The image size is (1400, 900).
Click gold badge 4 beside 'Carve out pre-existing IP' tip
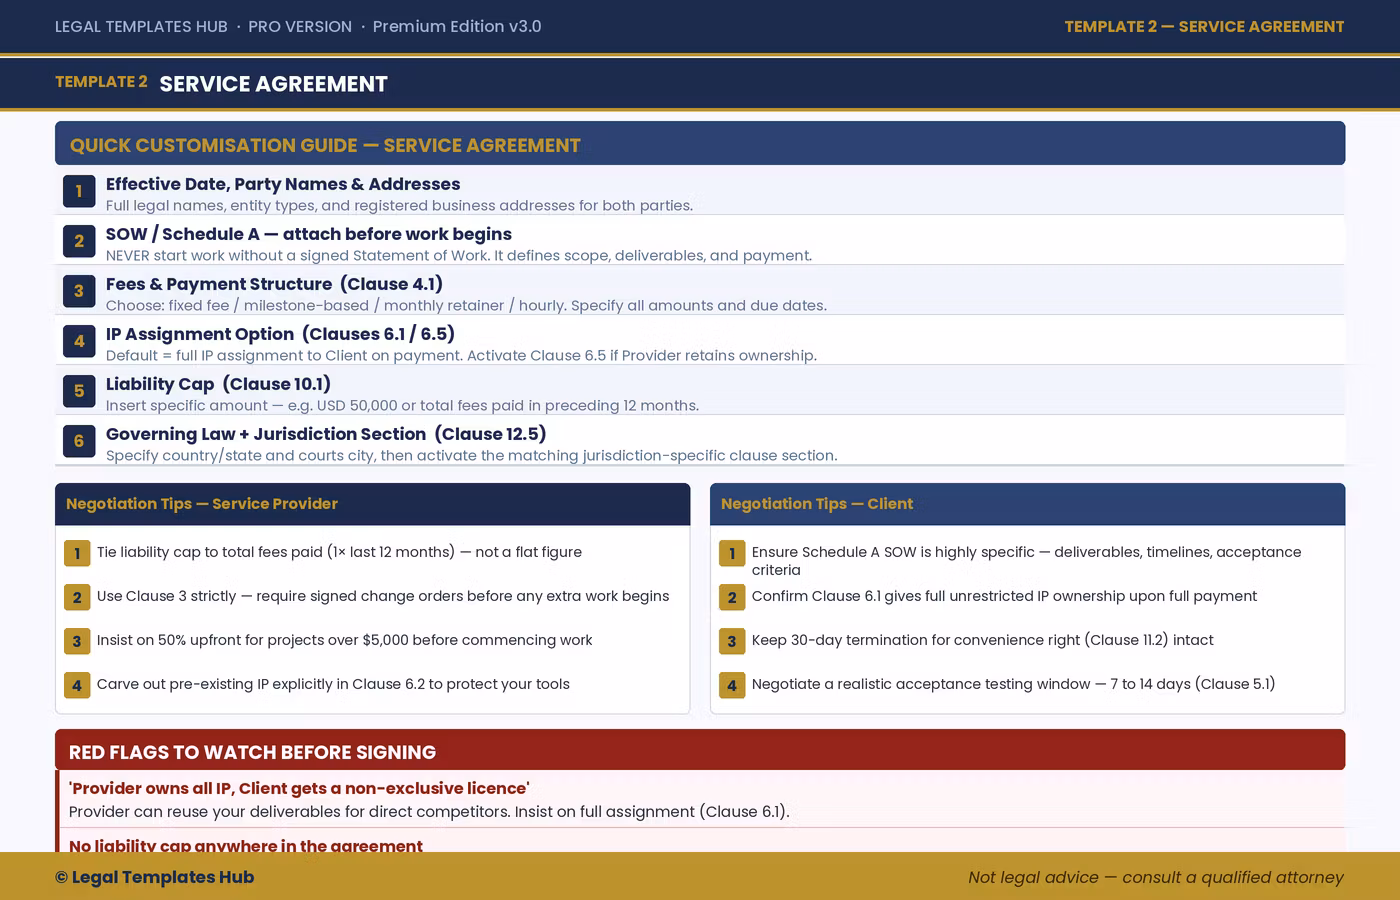[x=77, y=685]
